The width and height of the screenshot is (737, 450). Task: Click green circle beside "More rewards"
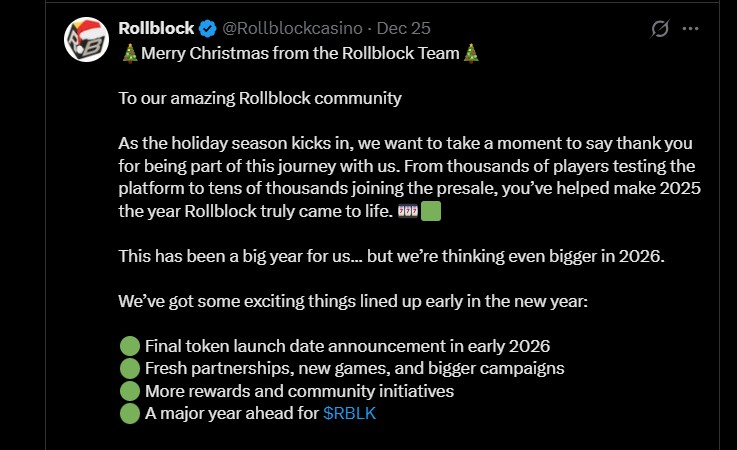(129, 390)
